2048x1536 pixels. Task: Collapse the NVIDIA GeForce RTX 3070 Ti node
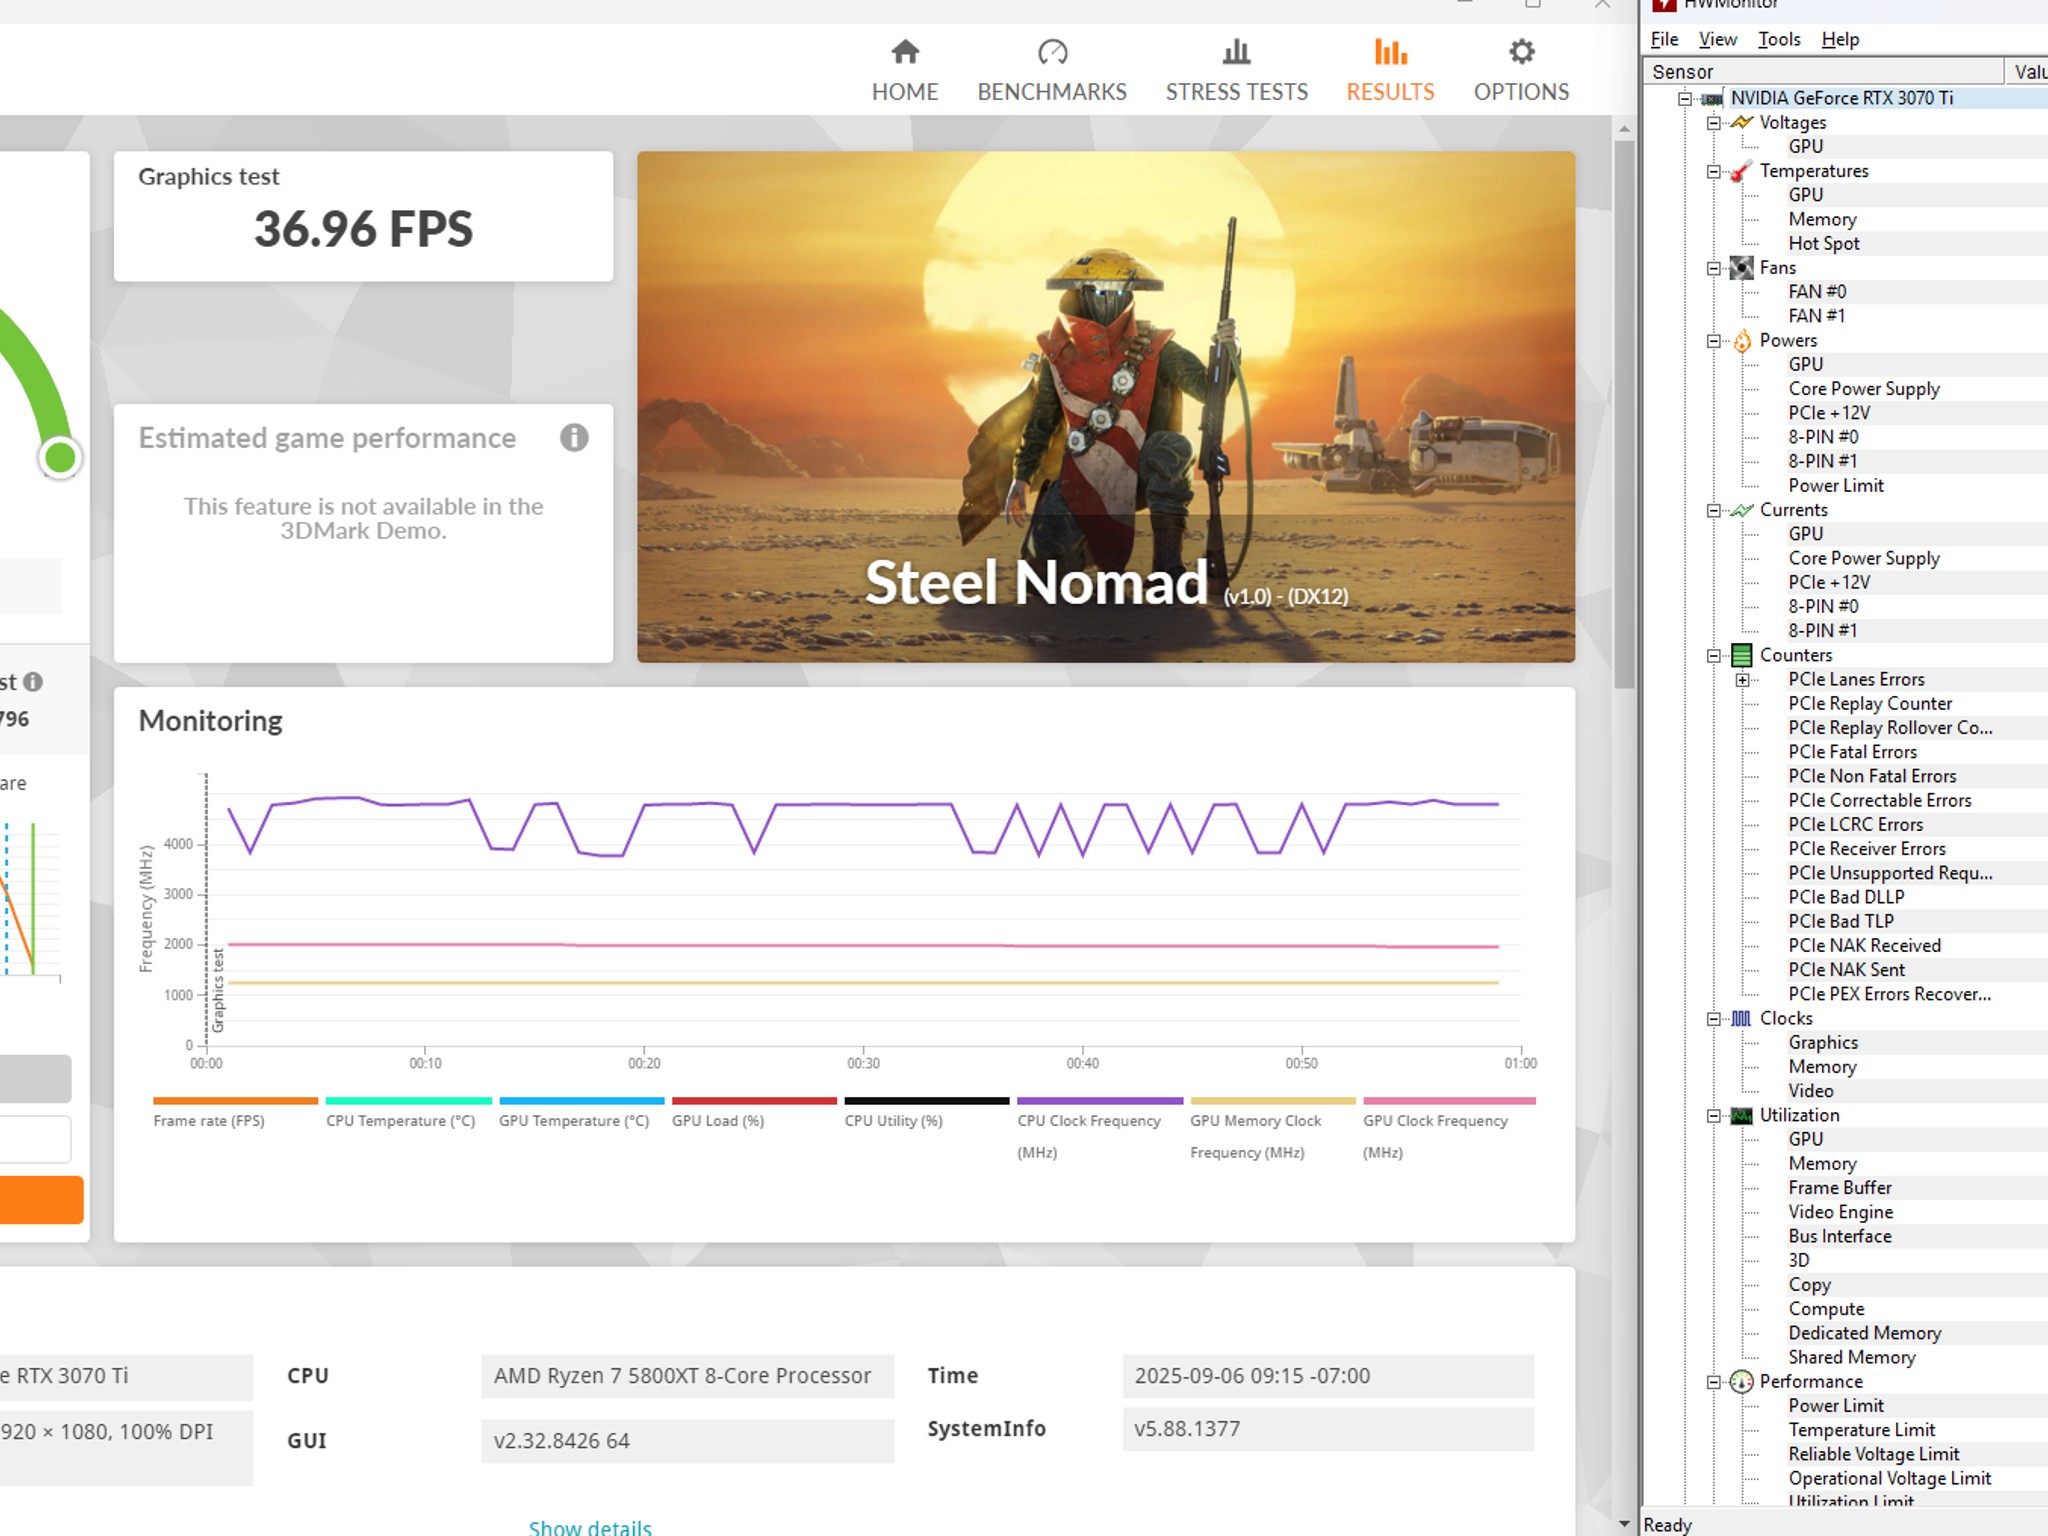click(1685, 98)
